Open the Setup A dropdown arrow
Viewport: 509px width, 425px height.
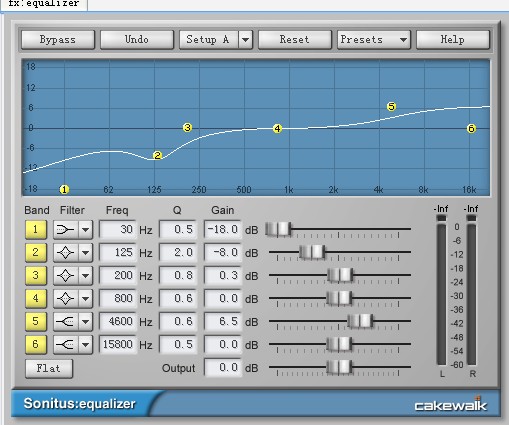coord(245,40)
